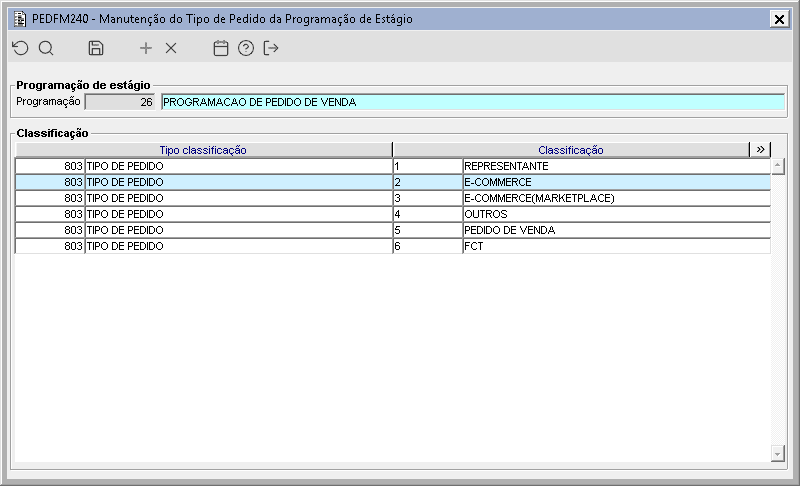Exit the form using the logout arrow icon
The width and height of the screenshot is (800, 486).
271,48
